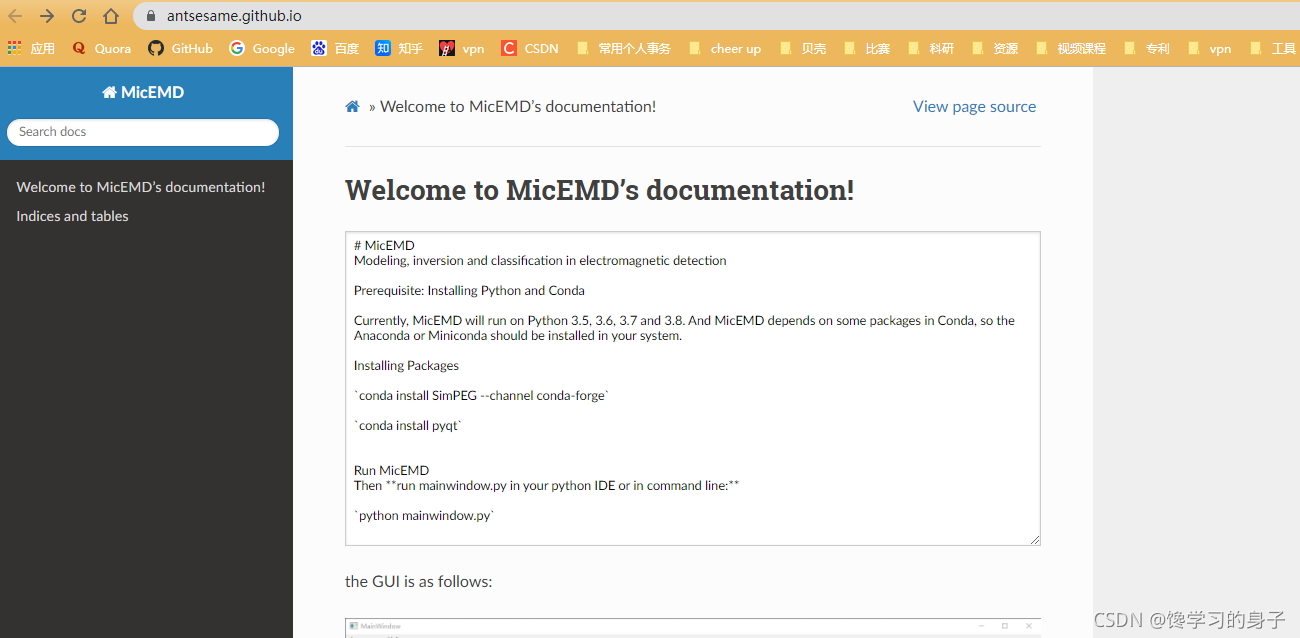
Task: Click the breadcrumb home icon
Action: pyautogui.click(x=352, y=106)
